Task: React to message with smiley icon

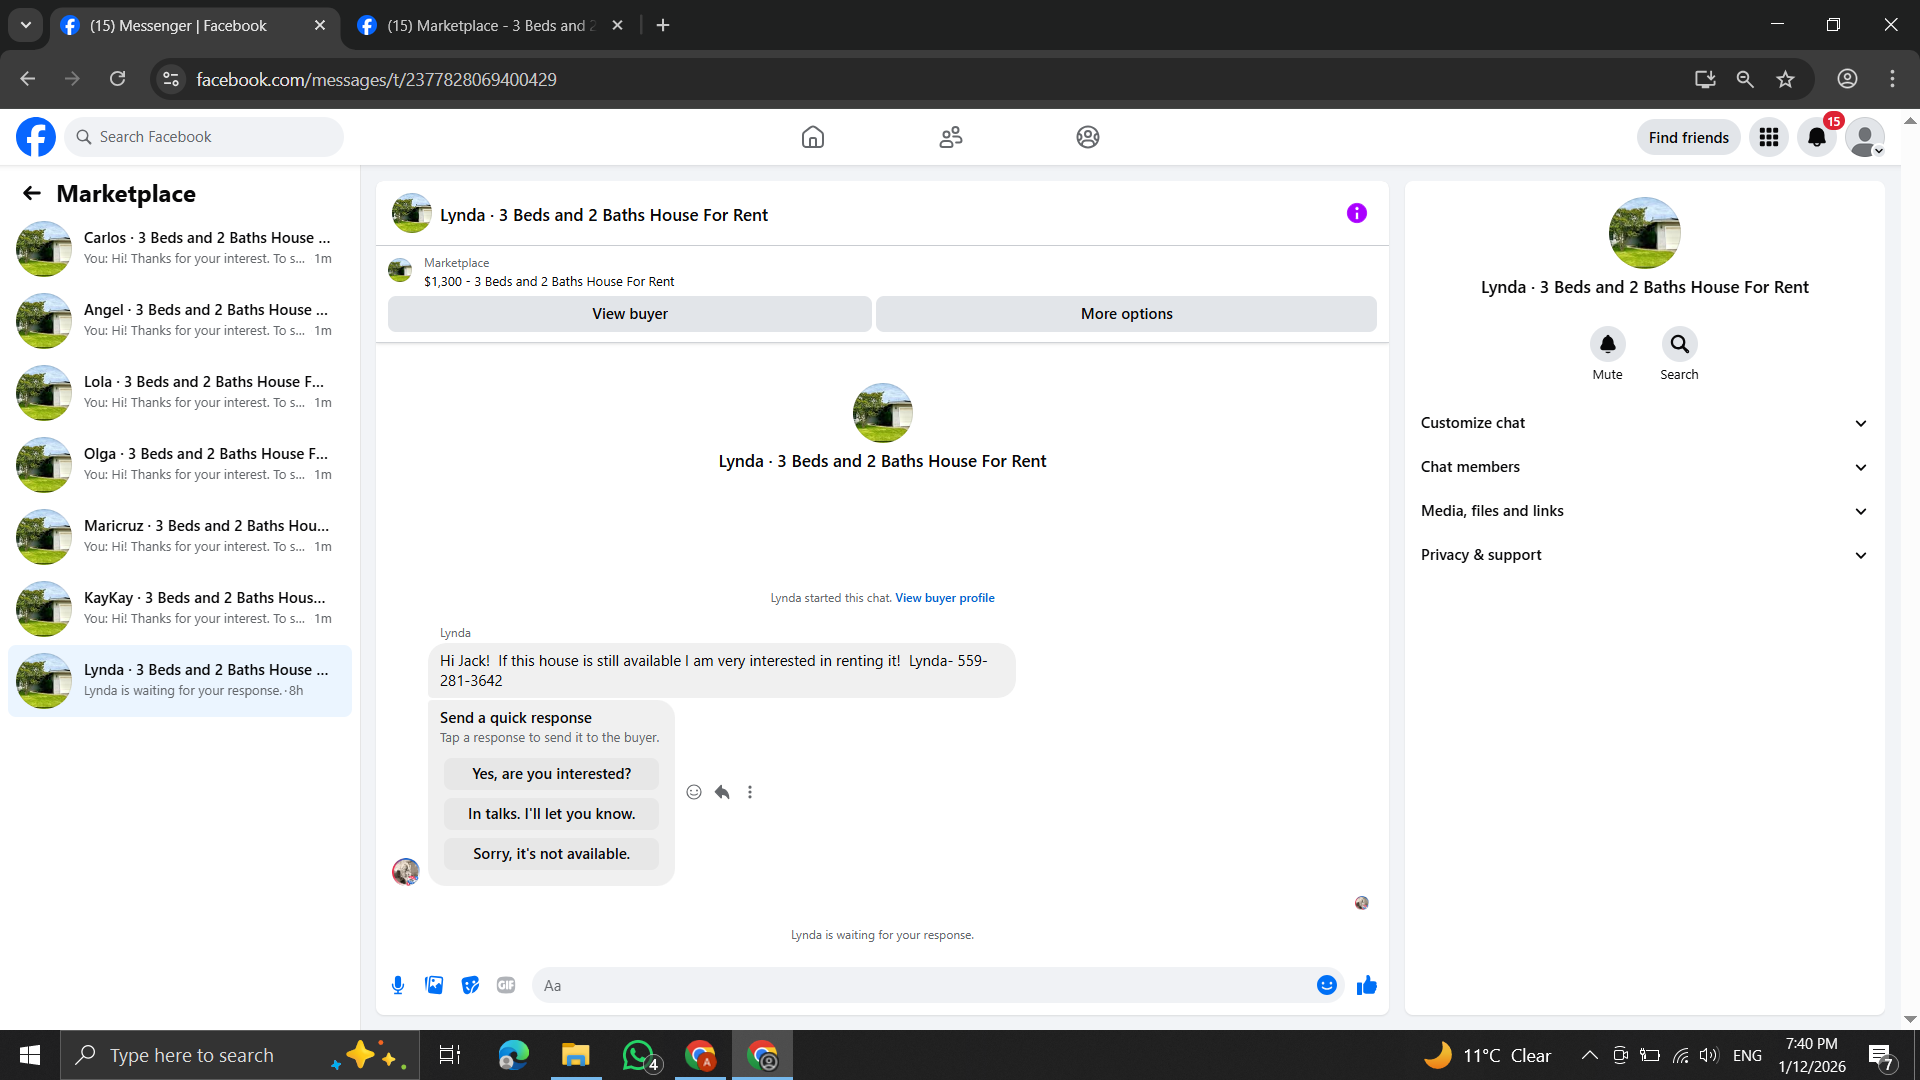Action: (694, 792)
